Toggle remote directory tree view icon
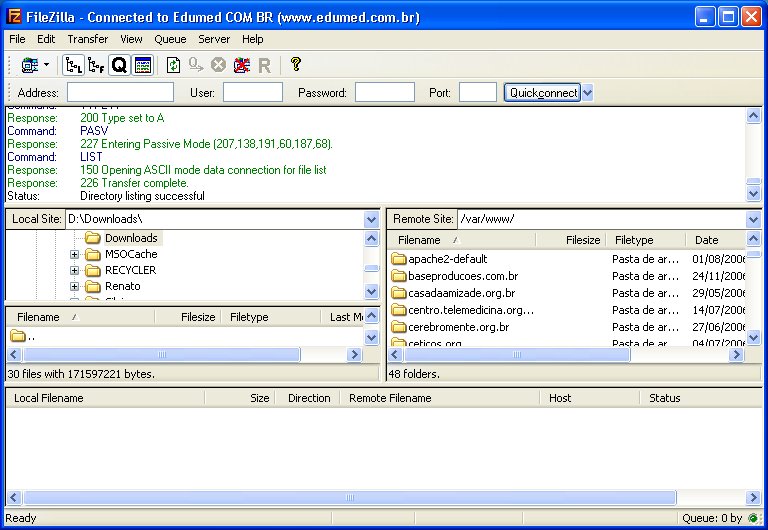The height and width of the screenshot is (530, 768). [x=96, y=65]
